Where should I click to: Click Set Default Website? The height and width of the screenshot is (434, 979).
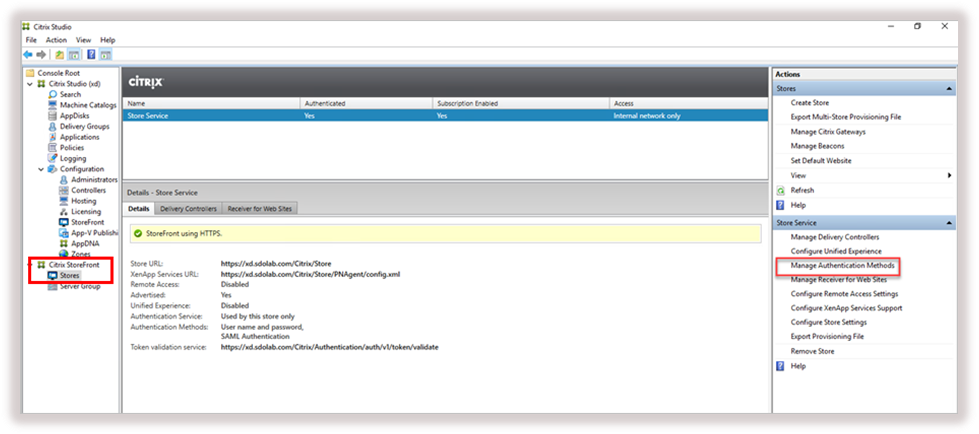[x=821, y=161]
